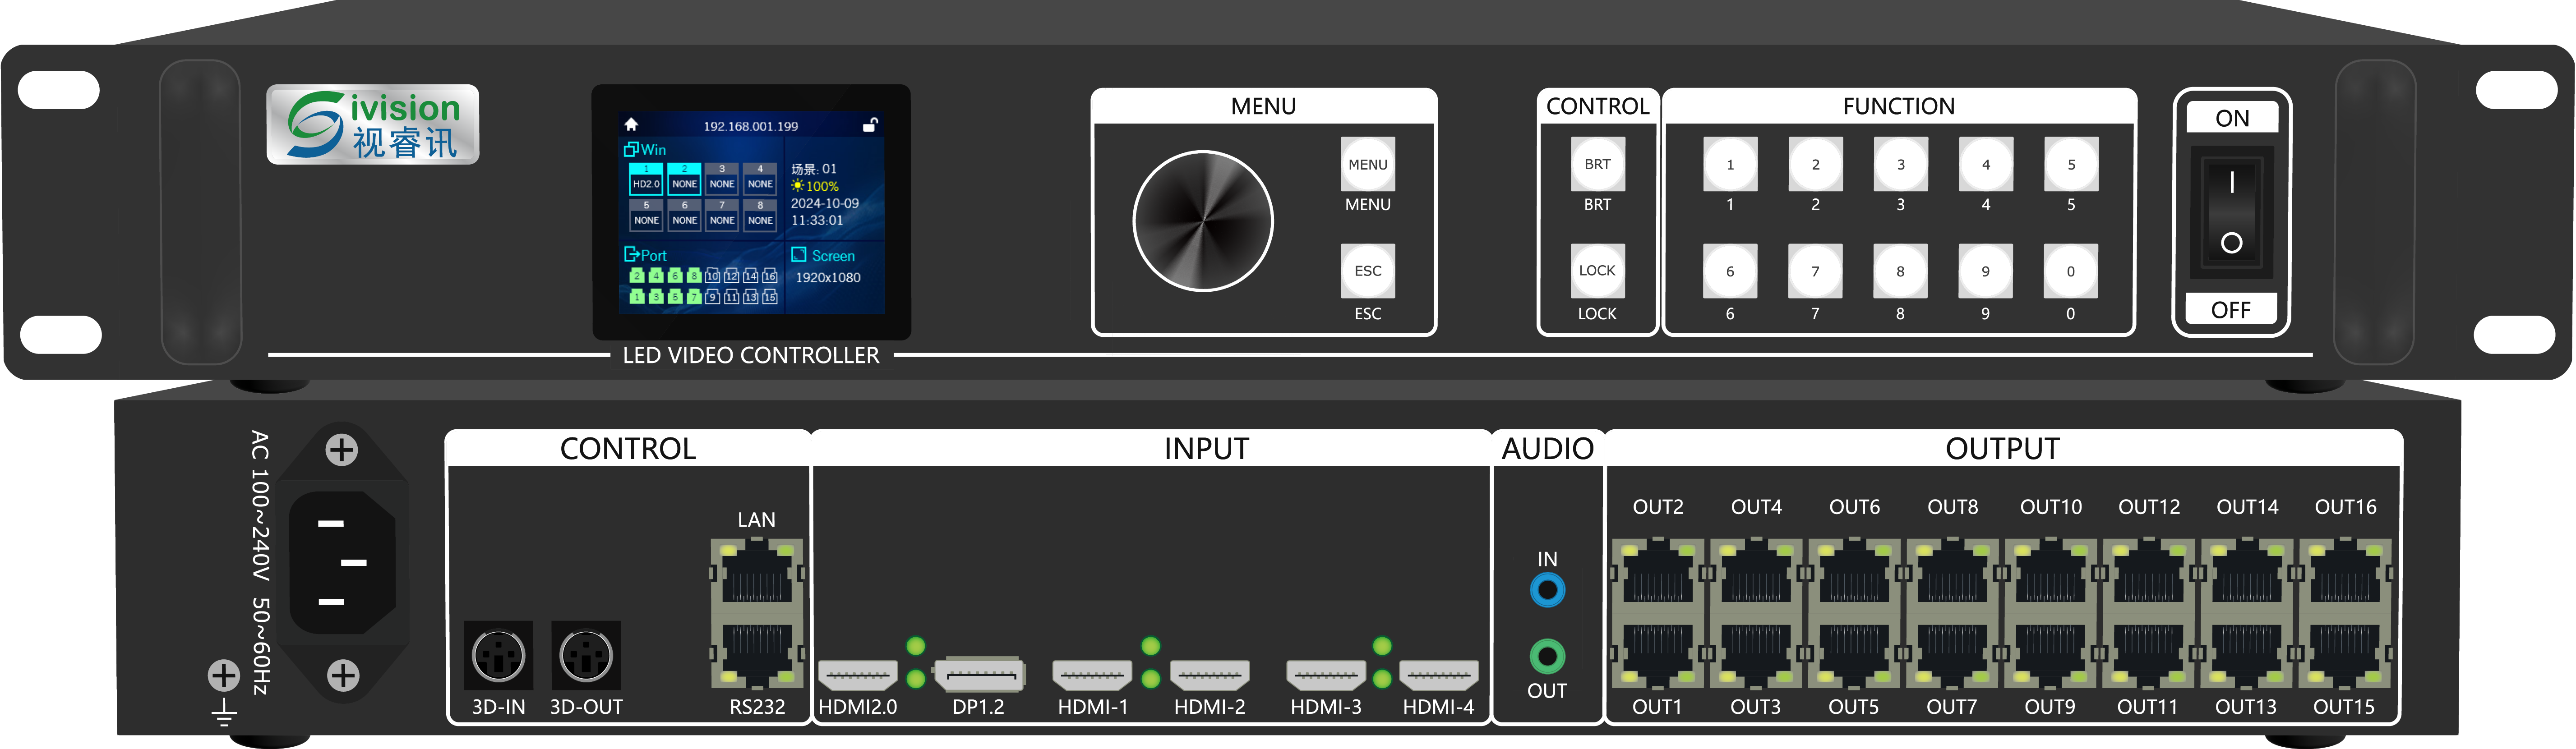Select window tile 4 on the LCD
The image size is (2576, 749).
click(760, 180)
